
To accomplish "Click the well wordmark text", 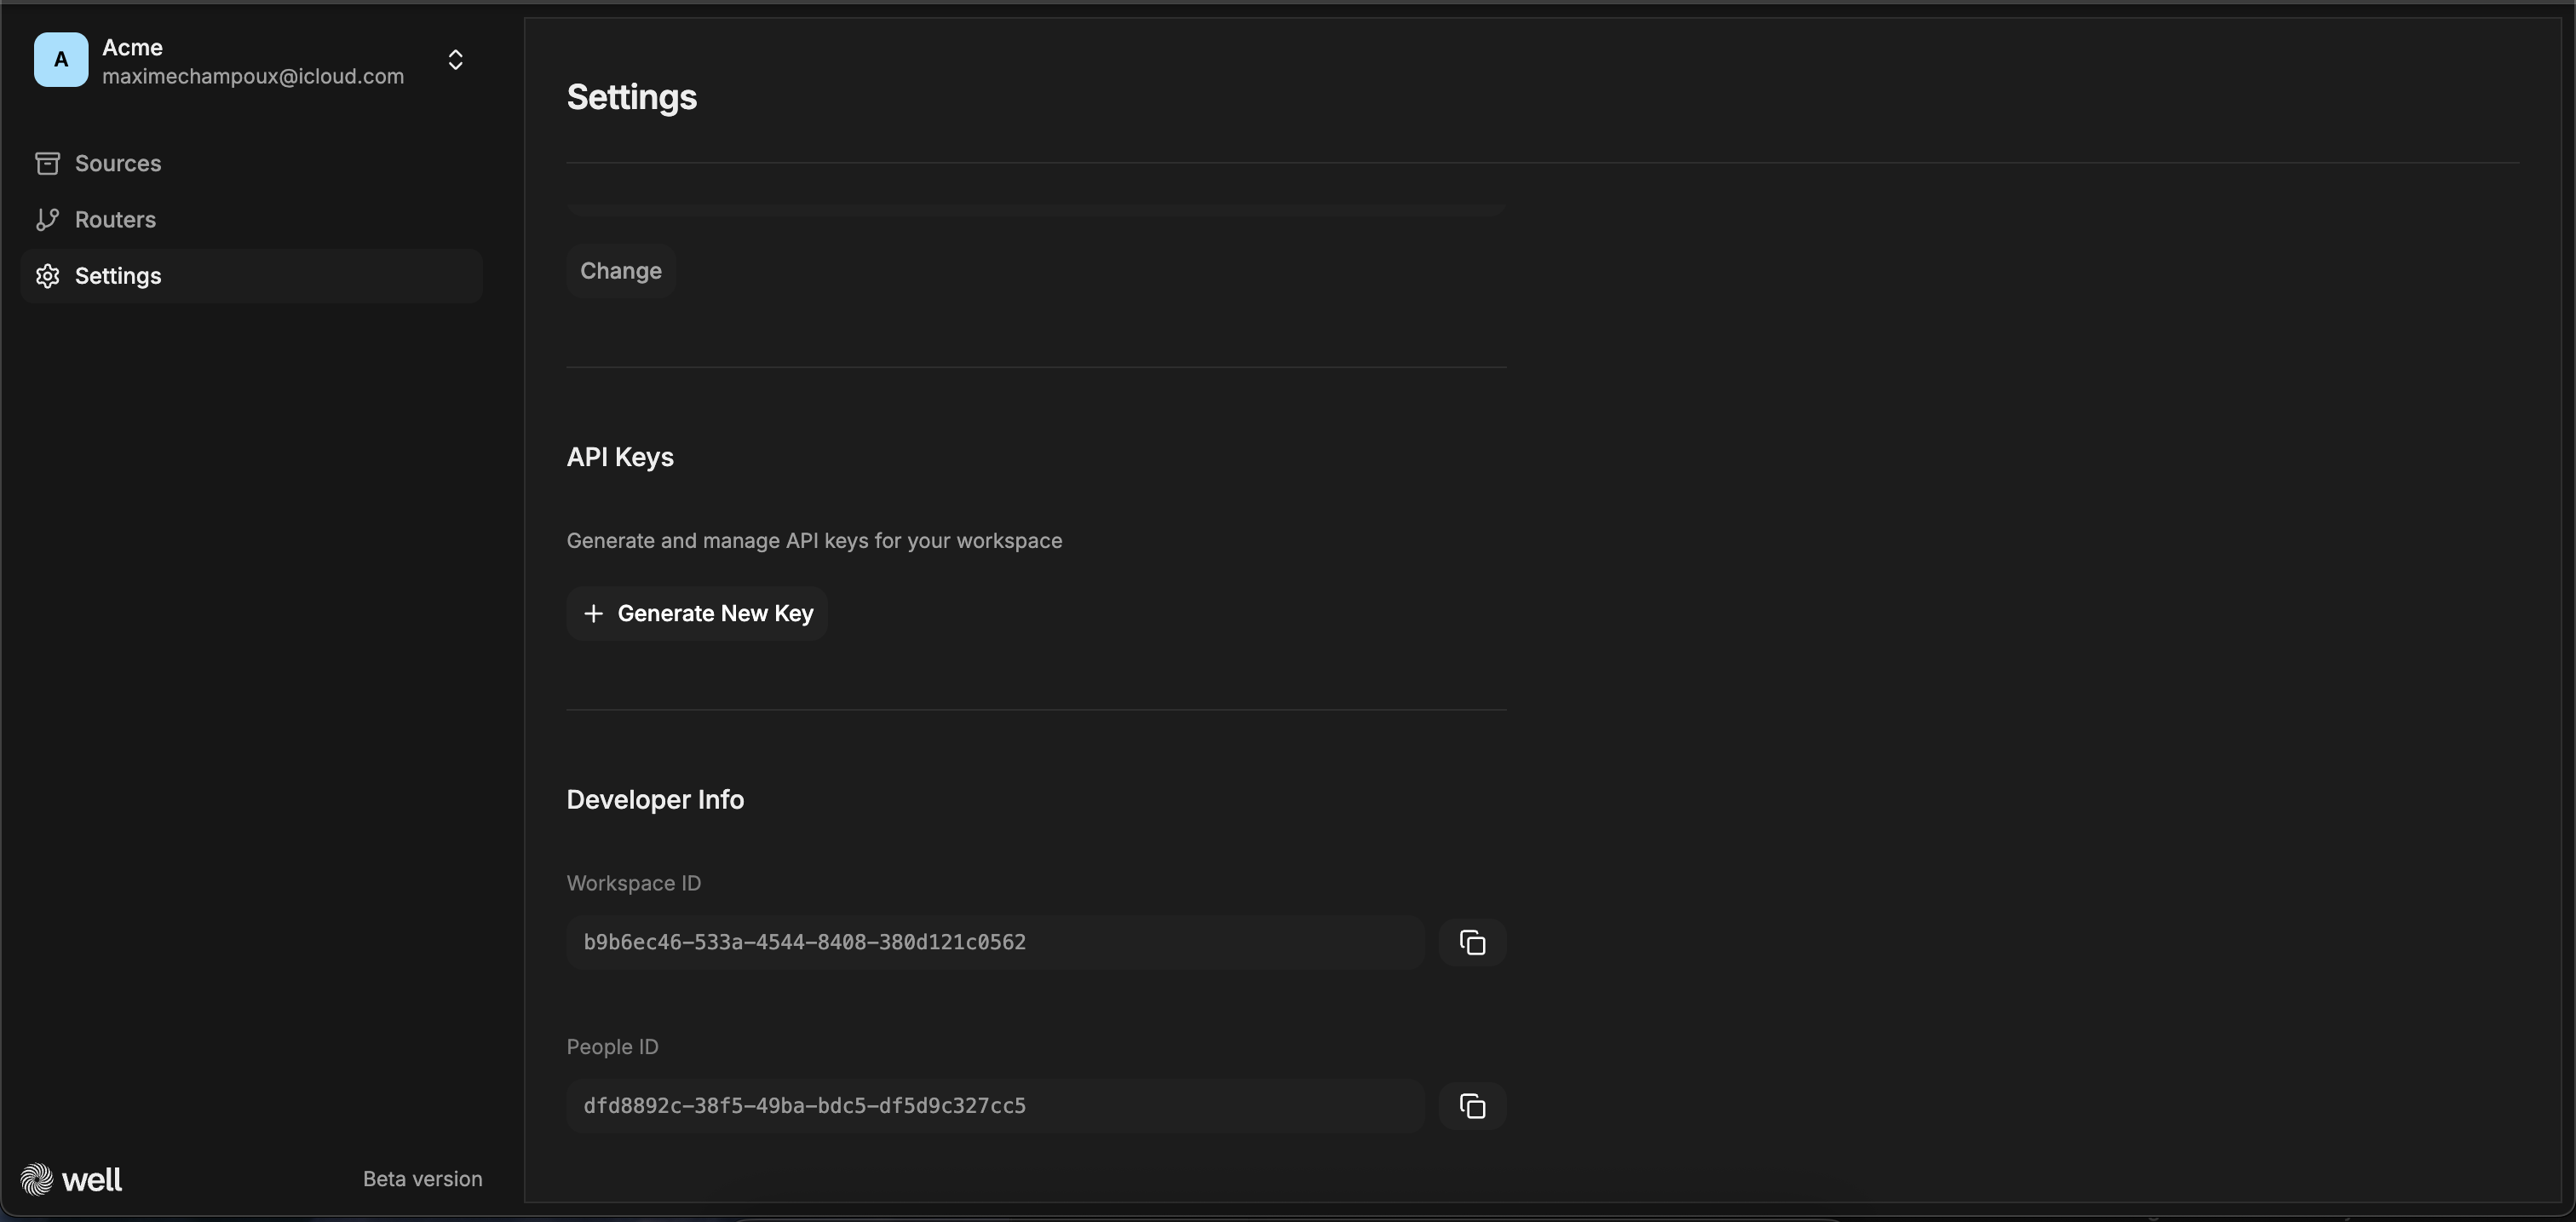I will [92, 1180].
